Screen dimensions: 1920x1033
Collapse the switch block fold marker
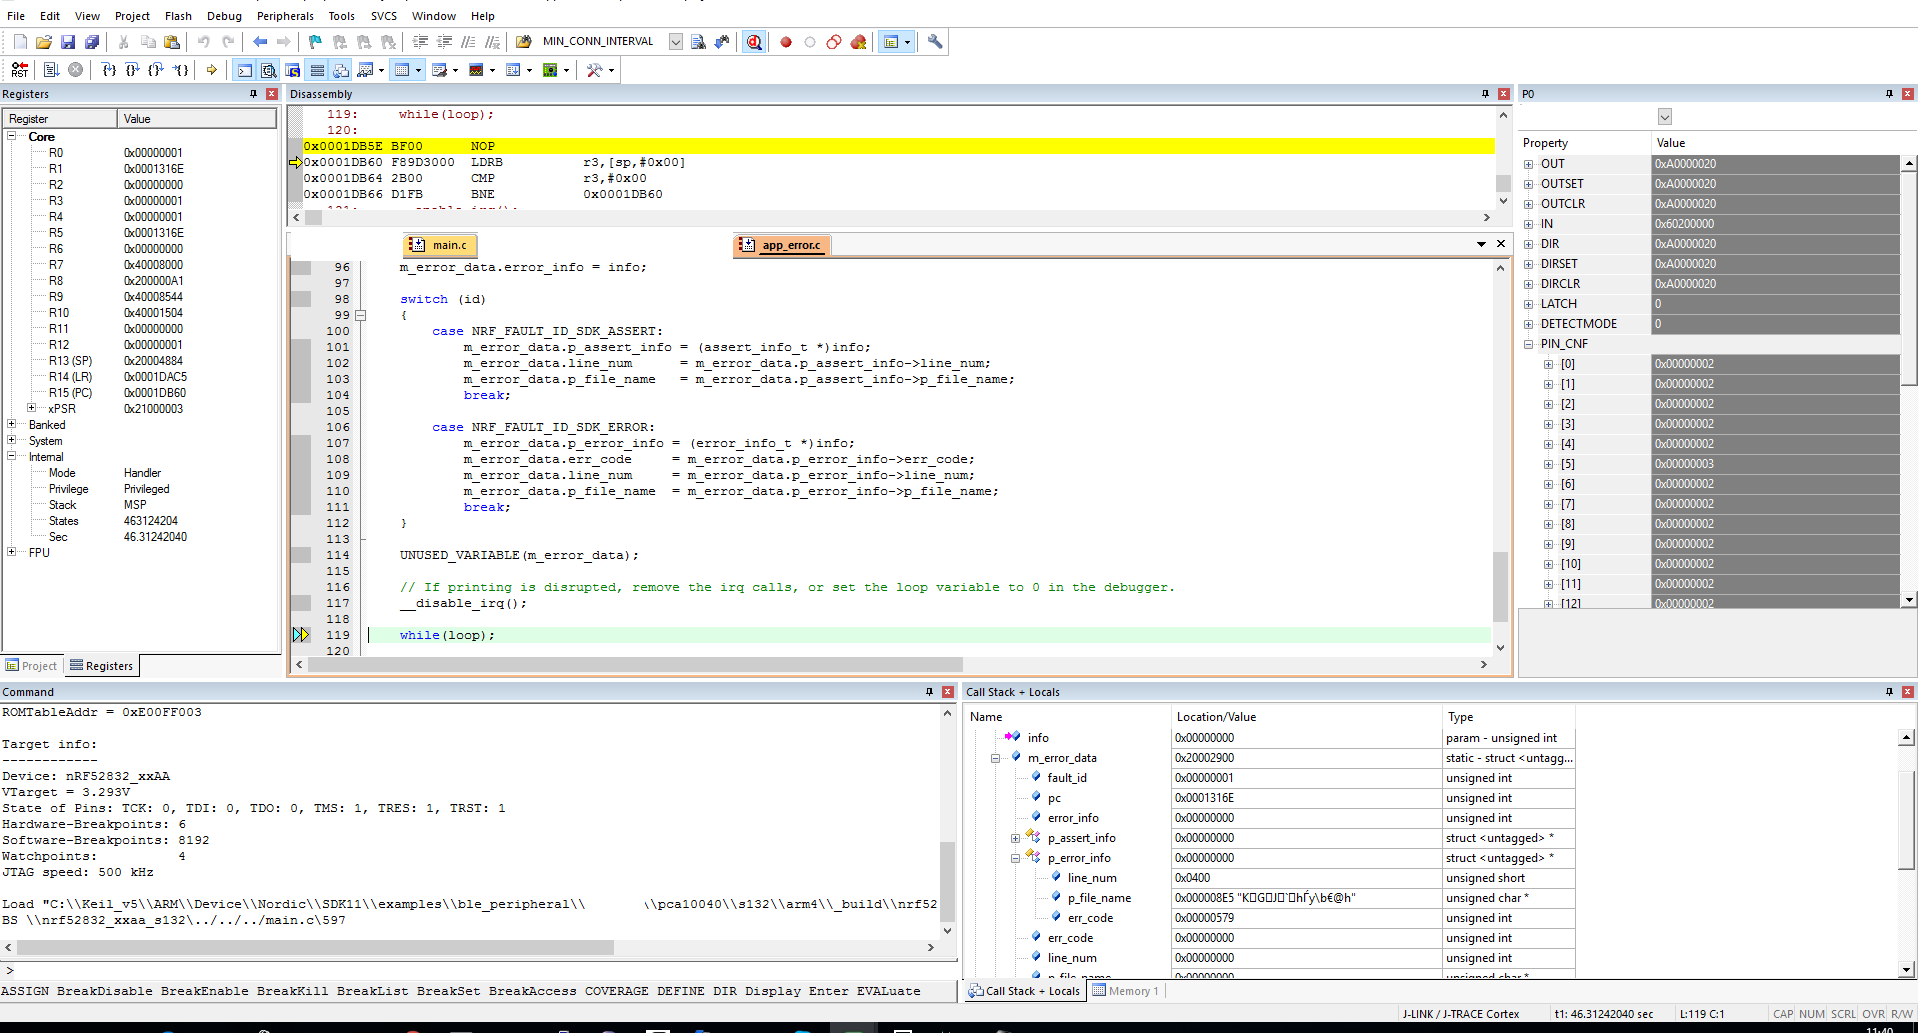click(x=361, y=315)
